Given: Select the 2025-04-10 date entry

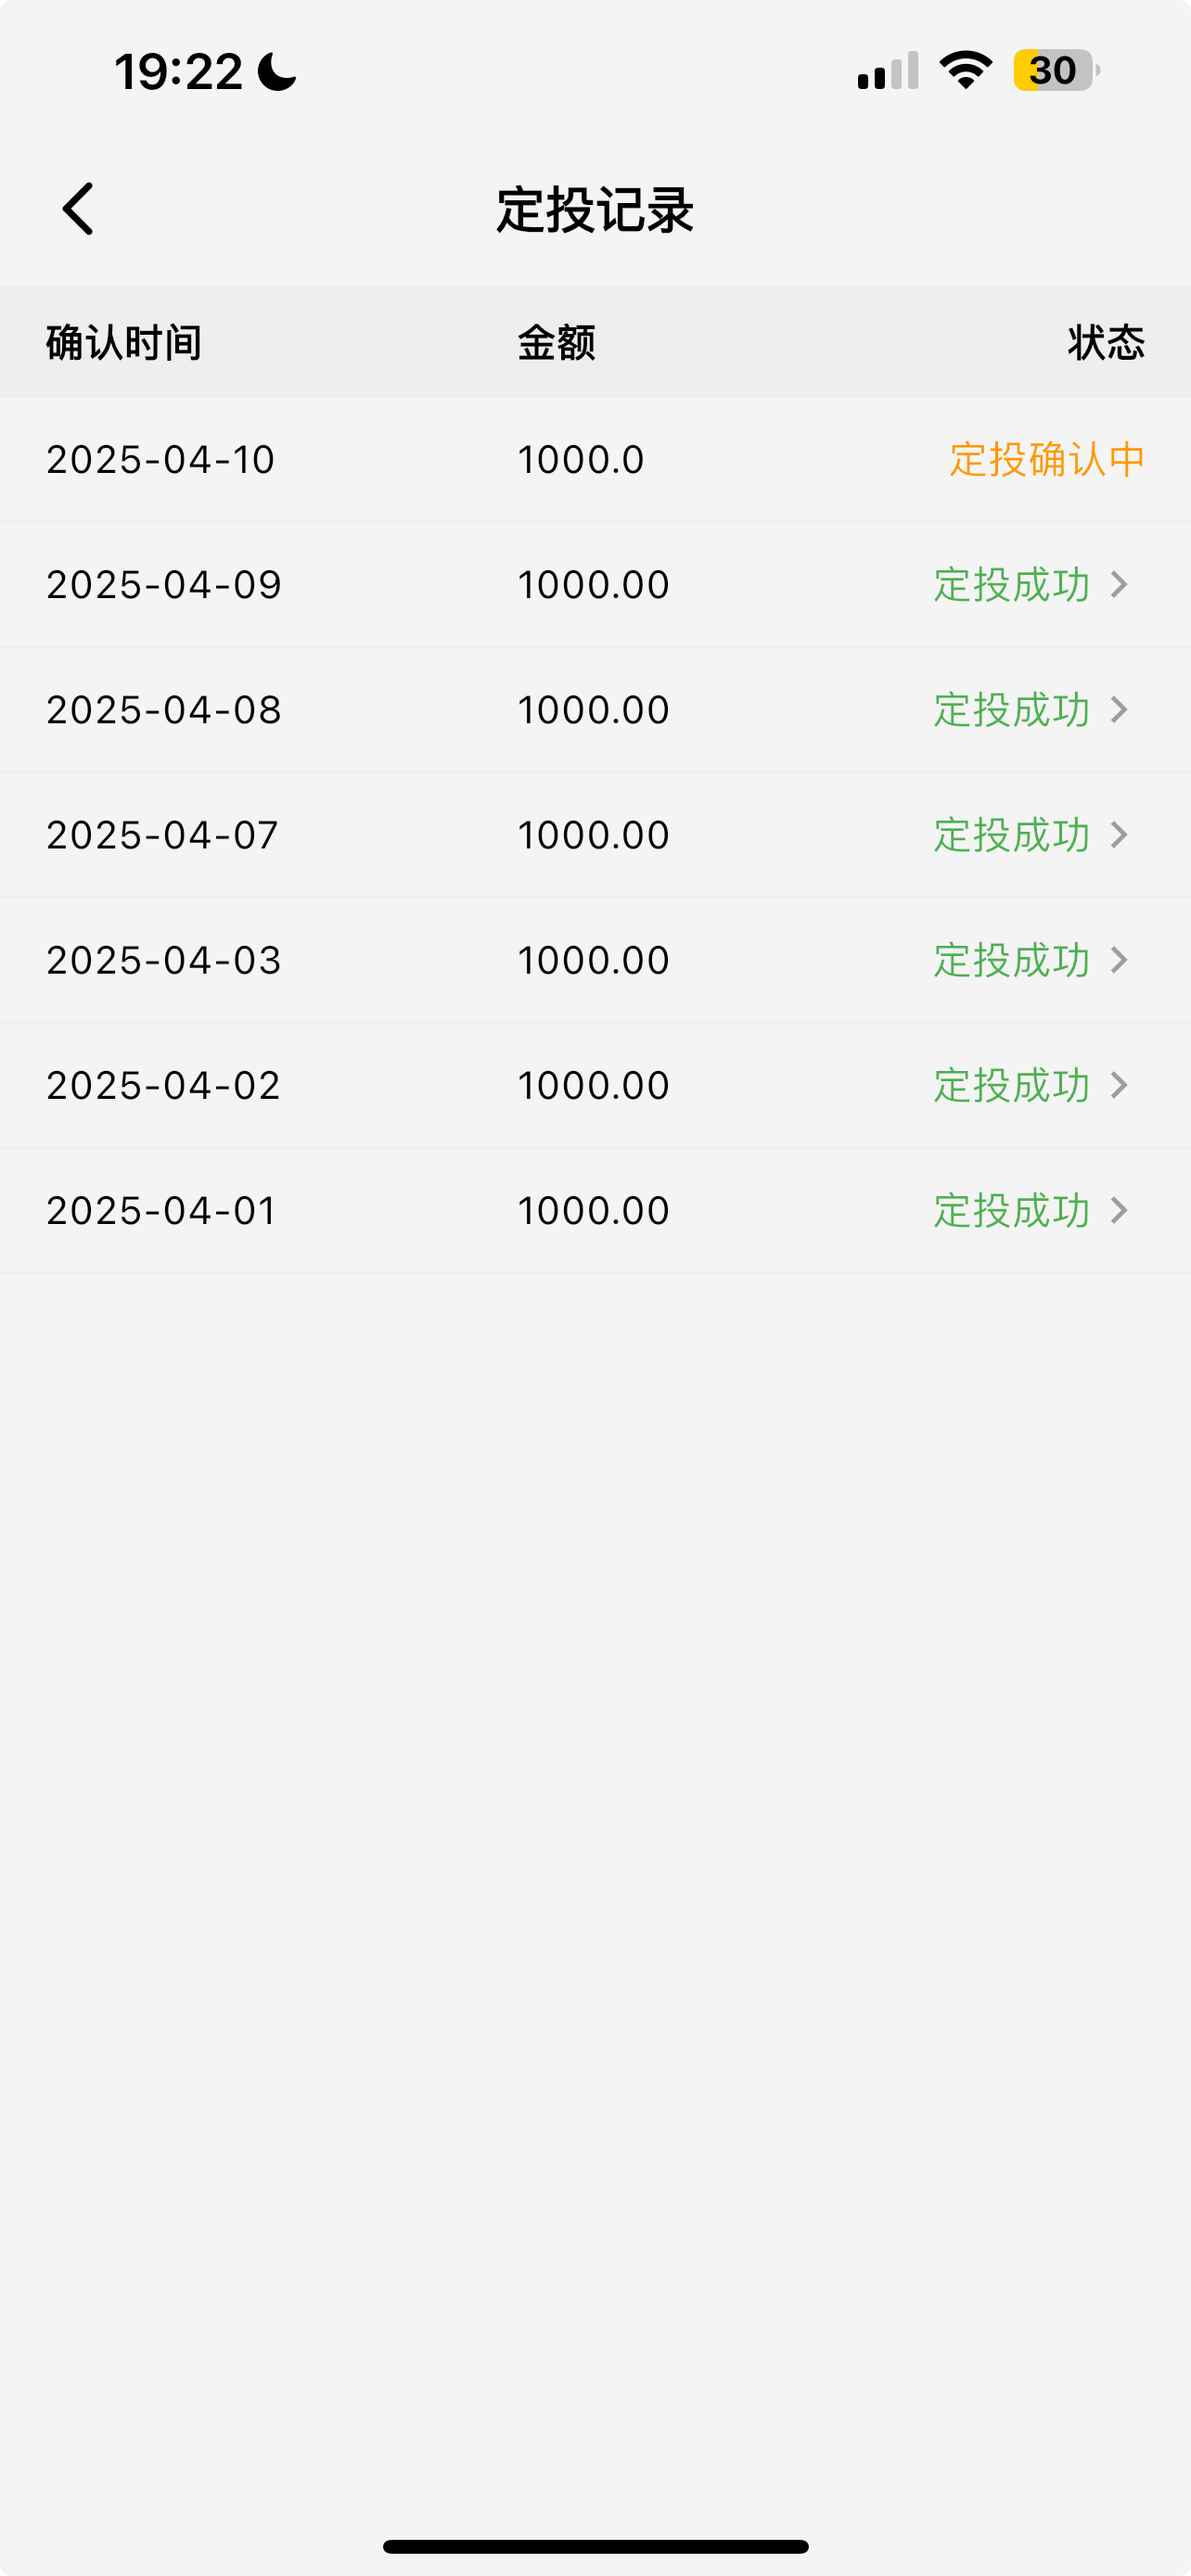Looking at the screenshot, I should (x=160, y=459).
